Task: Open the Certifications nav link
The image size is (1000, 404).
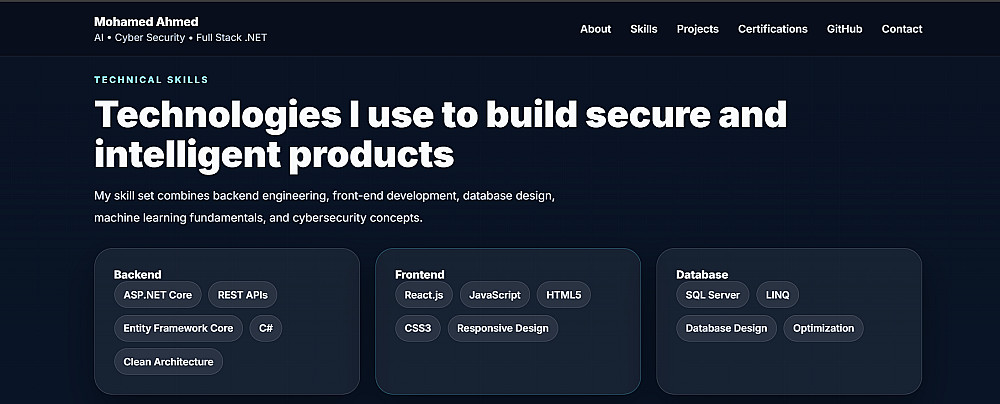Action: tap(772, 29)
